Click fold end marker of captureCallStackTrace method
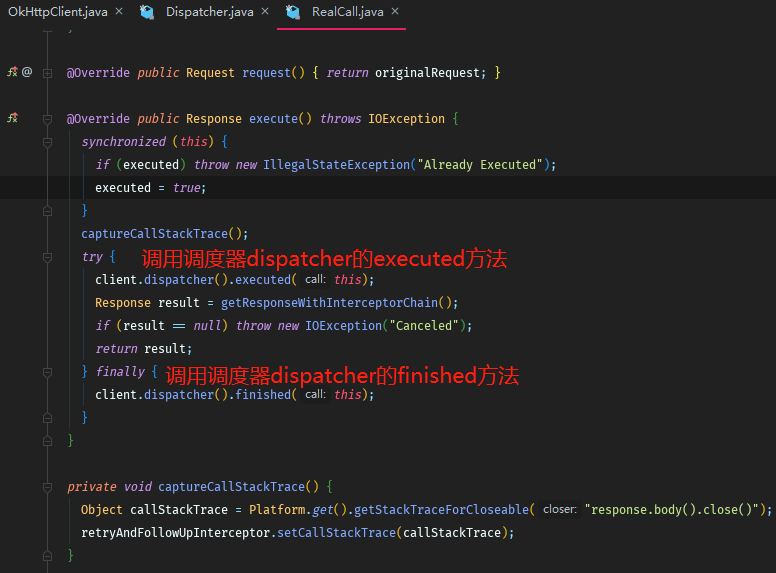 coord(48,556)
